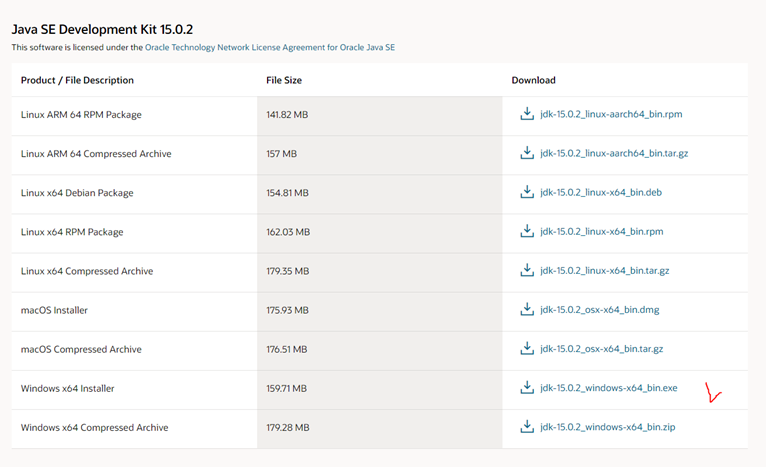Select the Java SE Development Kit 15.0.2 heading
This screenshot has height=467, width=766.
point(102,29)
